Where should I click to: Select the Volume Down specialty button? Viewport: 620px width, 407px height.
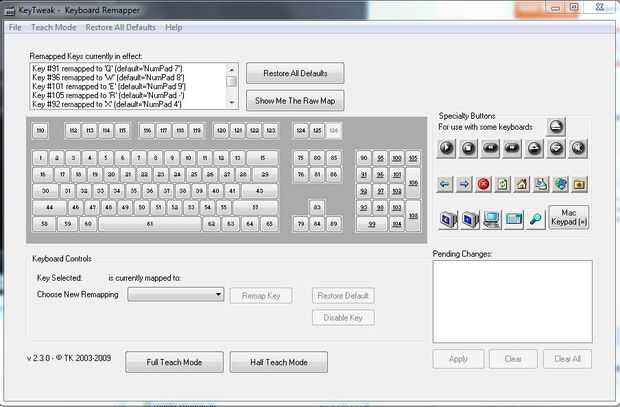(556, 148)
